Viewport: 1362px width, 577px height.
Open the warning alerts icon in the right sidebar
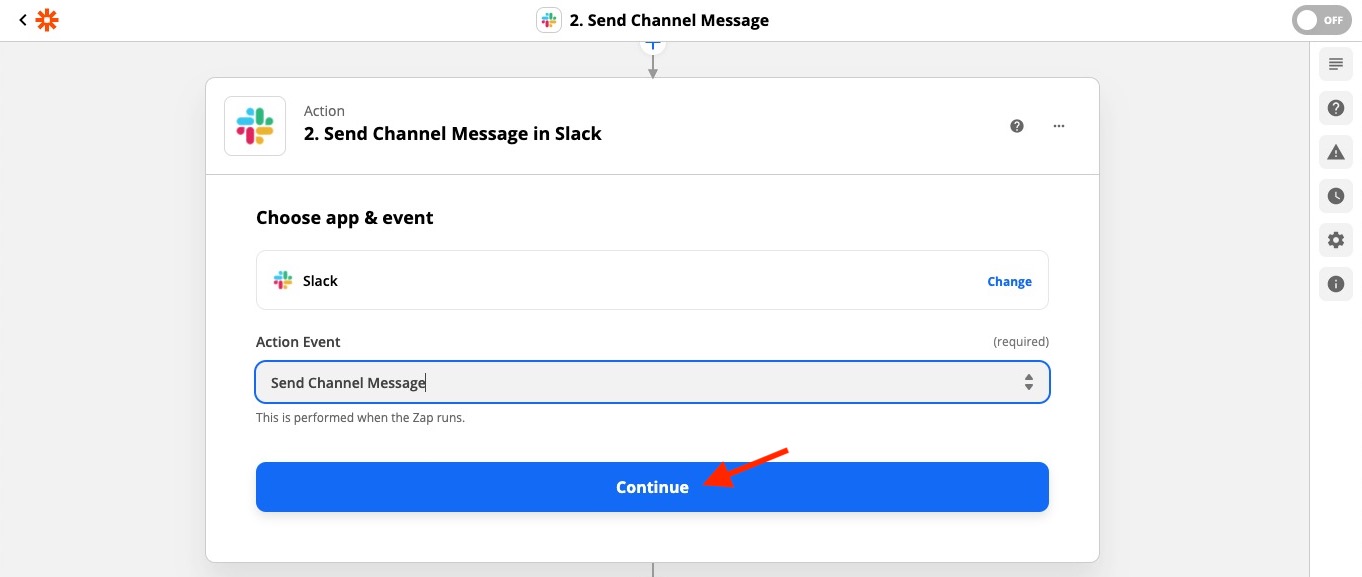pos(1335,152)
